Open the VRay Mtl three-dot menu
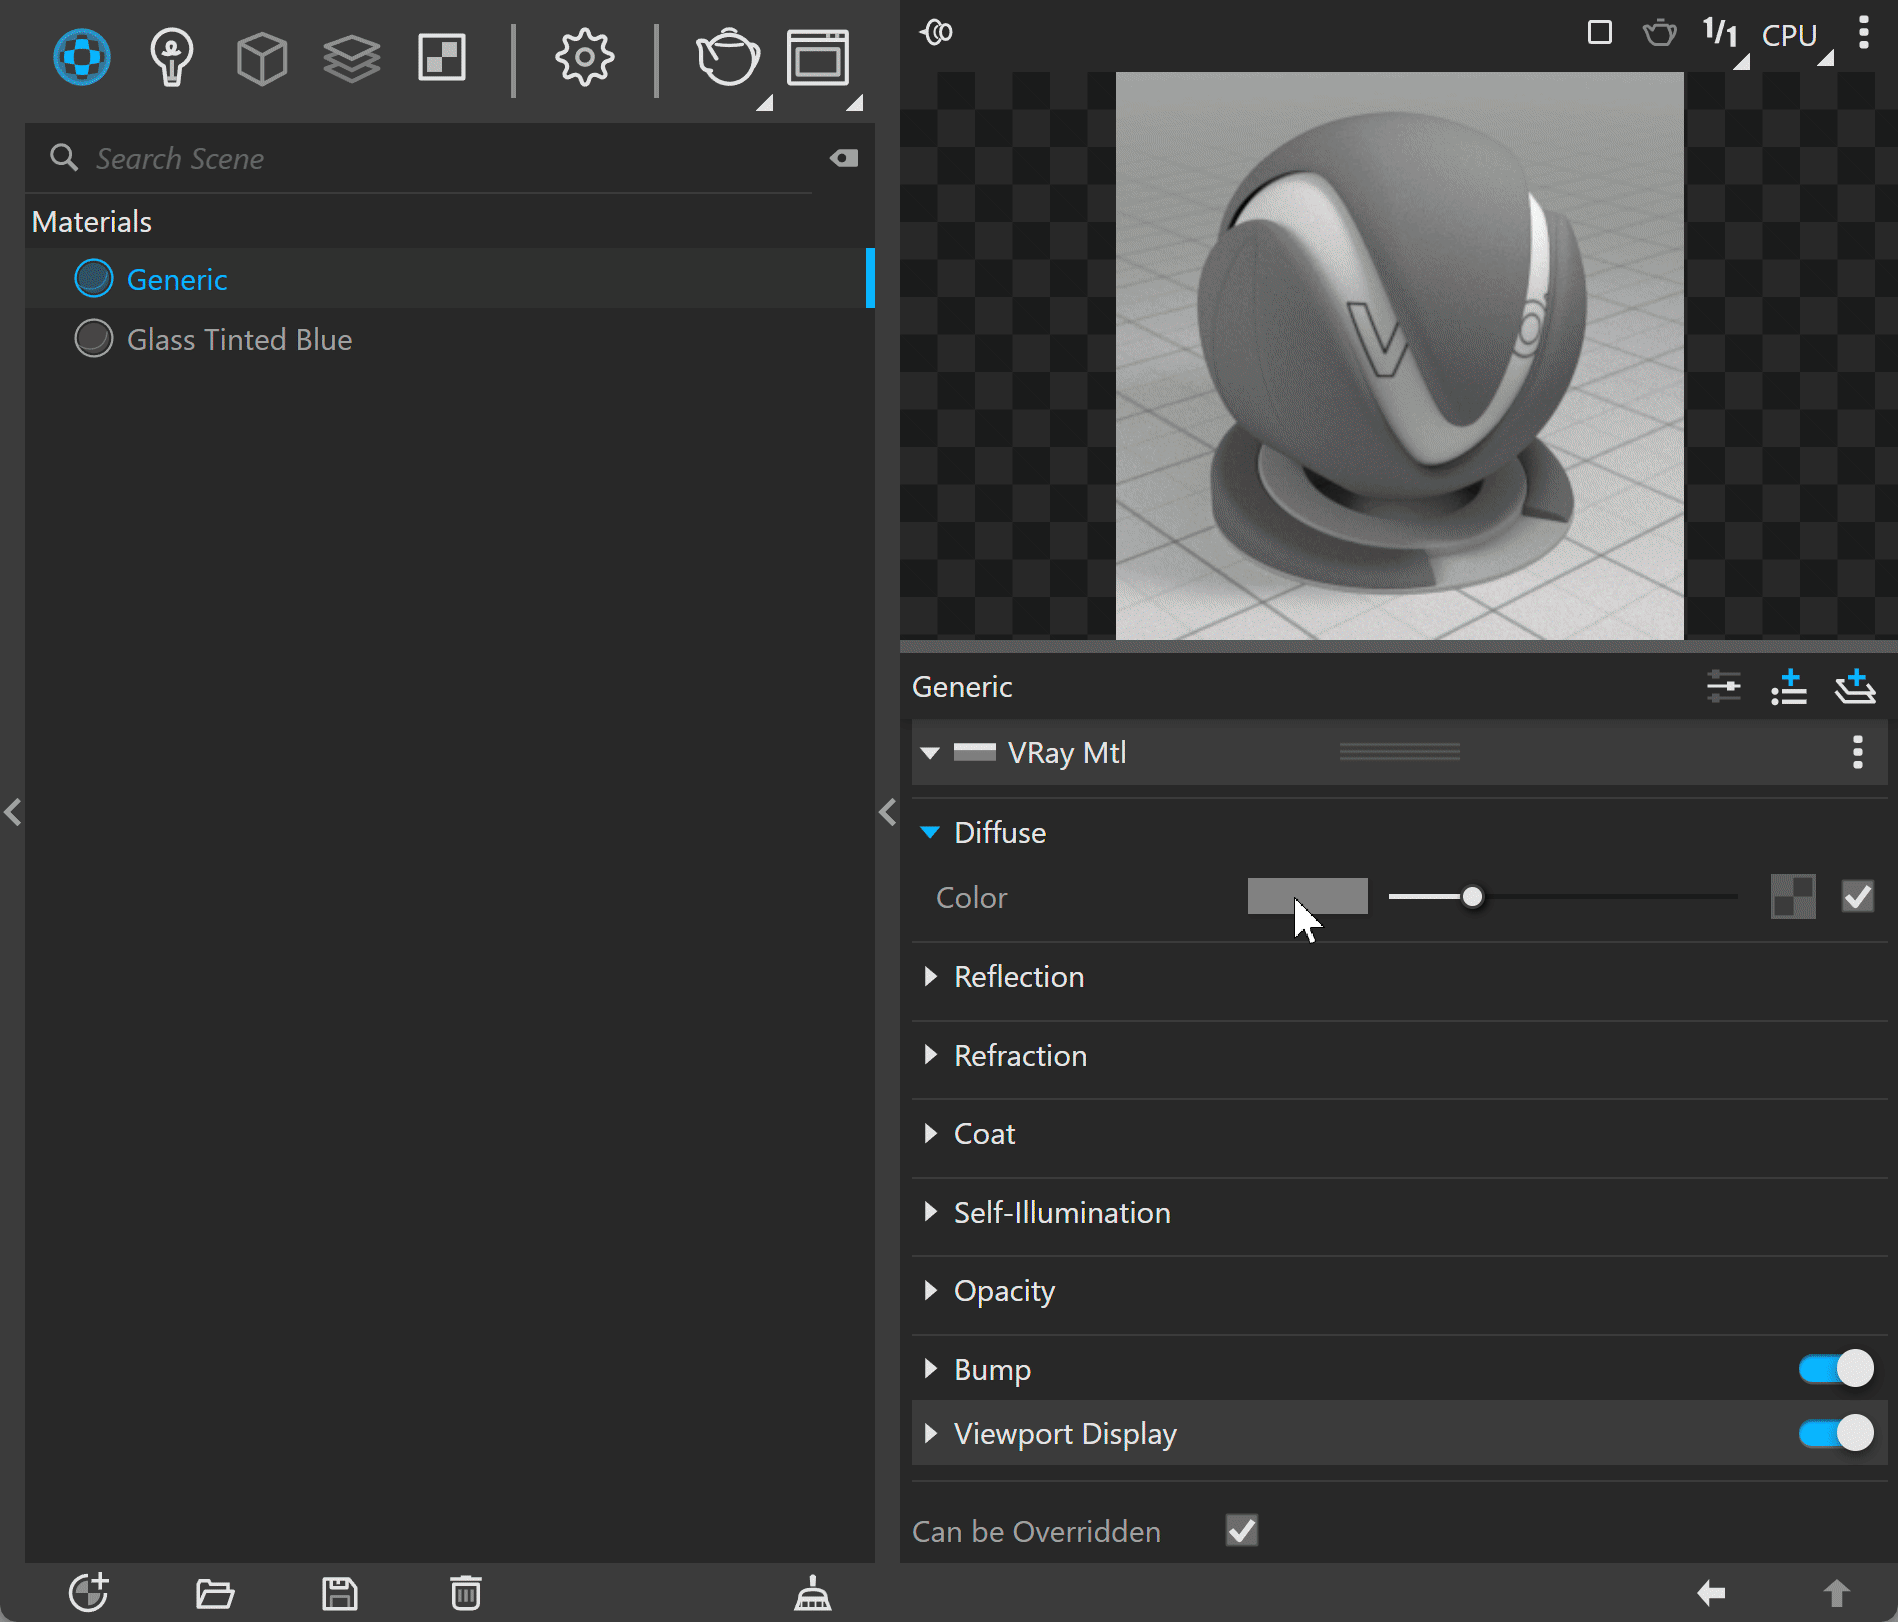This screenshot has width=1898, height=1622. pos(1858,752)
